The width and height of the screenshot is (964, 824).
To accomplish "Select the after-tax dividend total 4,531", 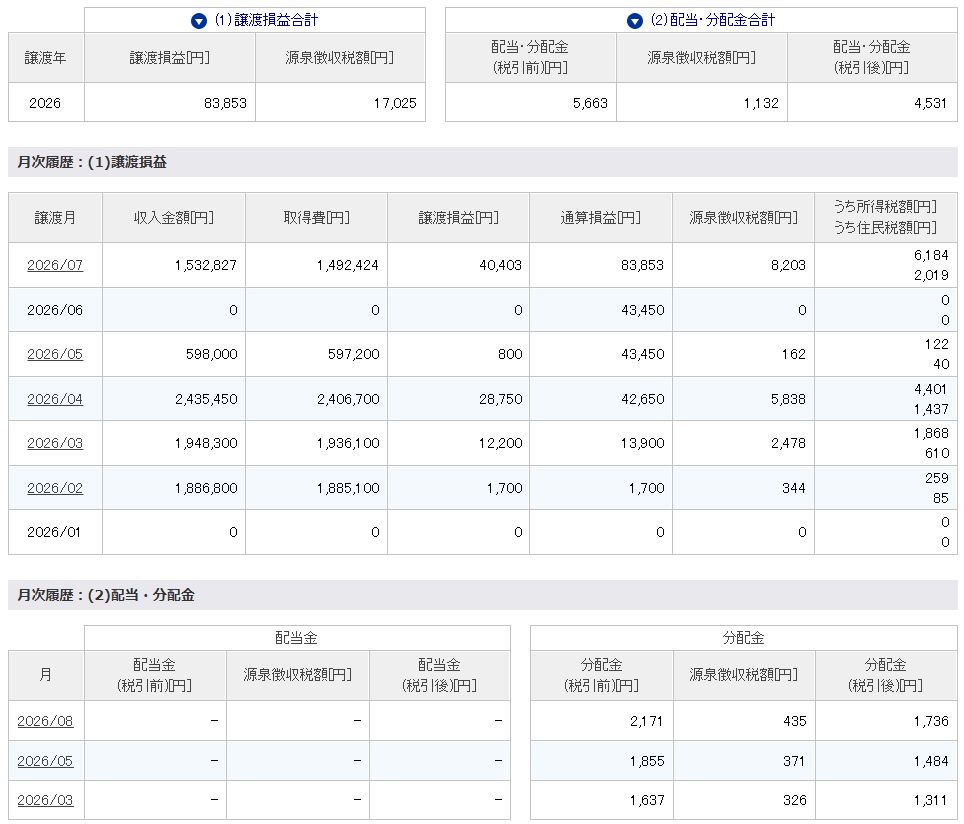I will [931, 103].
